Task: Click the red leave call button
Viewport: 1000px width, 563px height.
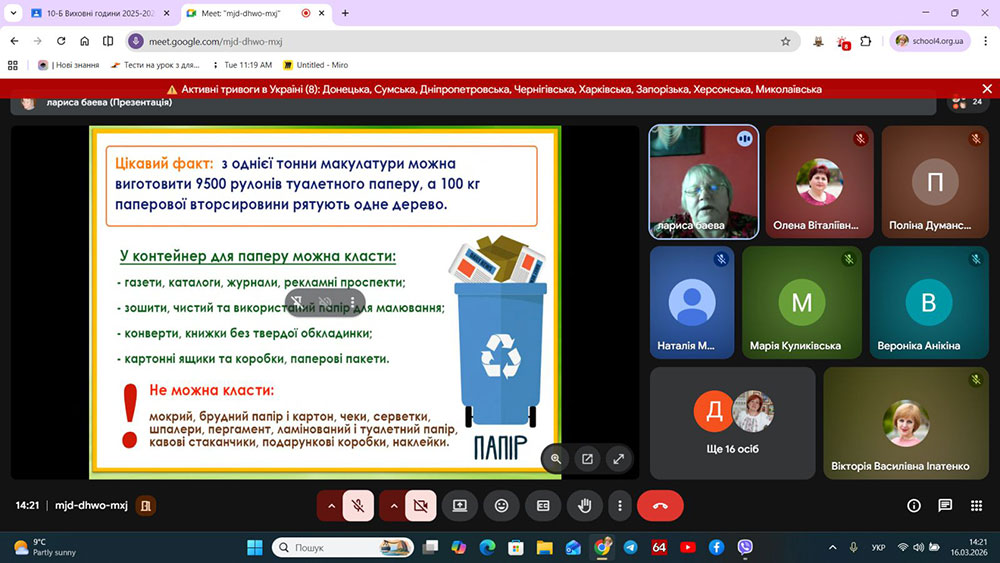Action: click(660, 506)
